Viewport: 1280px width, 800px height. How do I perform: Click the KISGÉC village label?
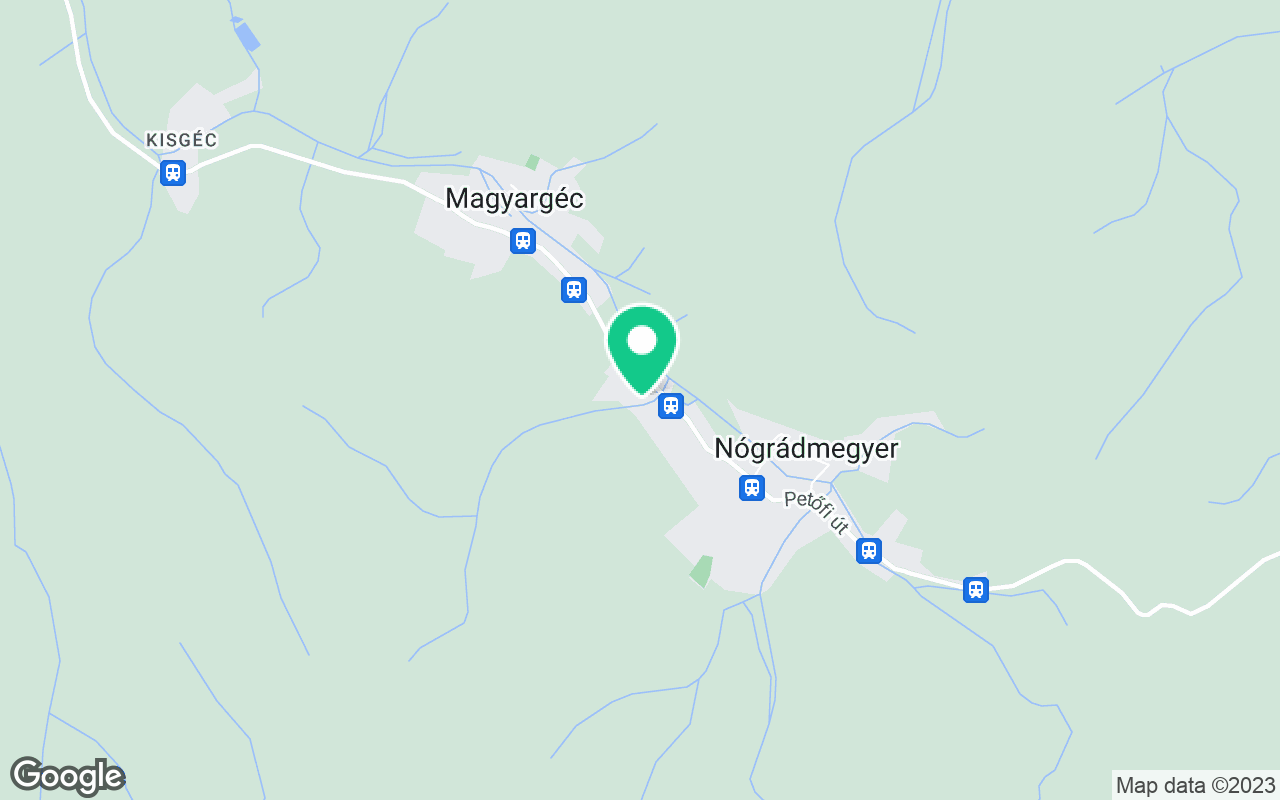point(182,140)
